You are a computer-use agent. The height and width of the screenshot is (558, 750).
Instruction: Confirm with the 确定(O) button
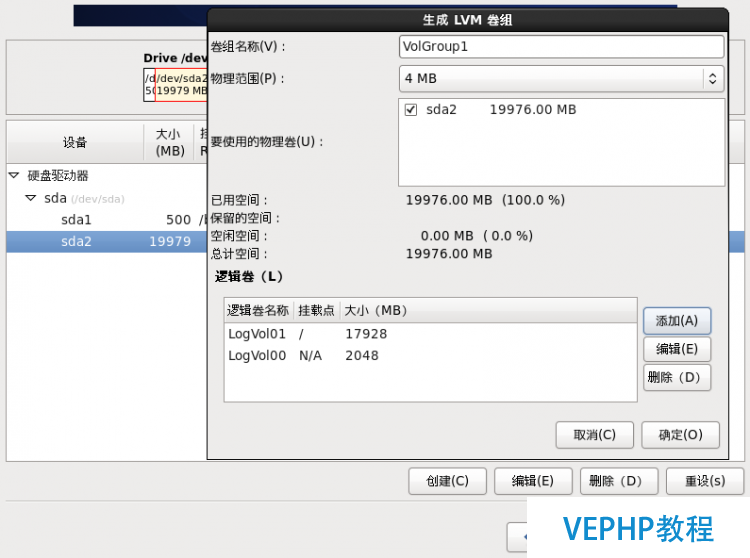[680, 435]
